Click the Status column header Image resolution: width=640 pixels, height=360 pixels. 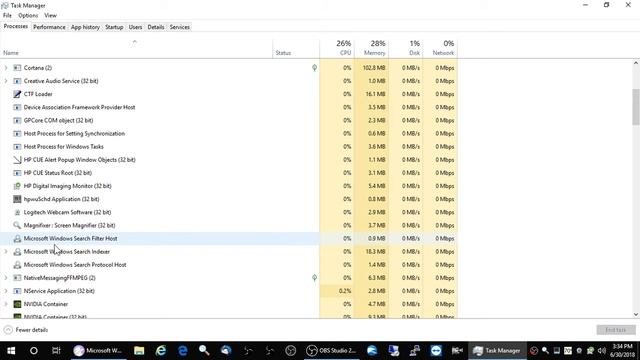pyautogui.click(x=296, y=48)
